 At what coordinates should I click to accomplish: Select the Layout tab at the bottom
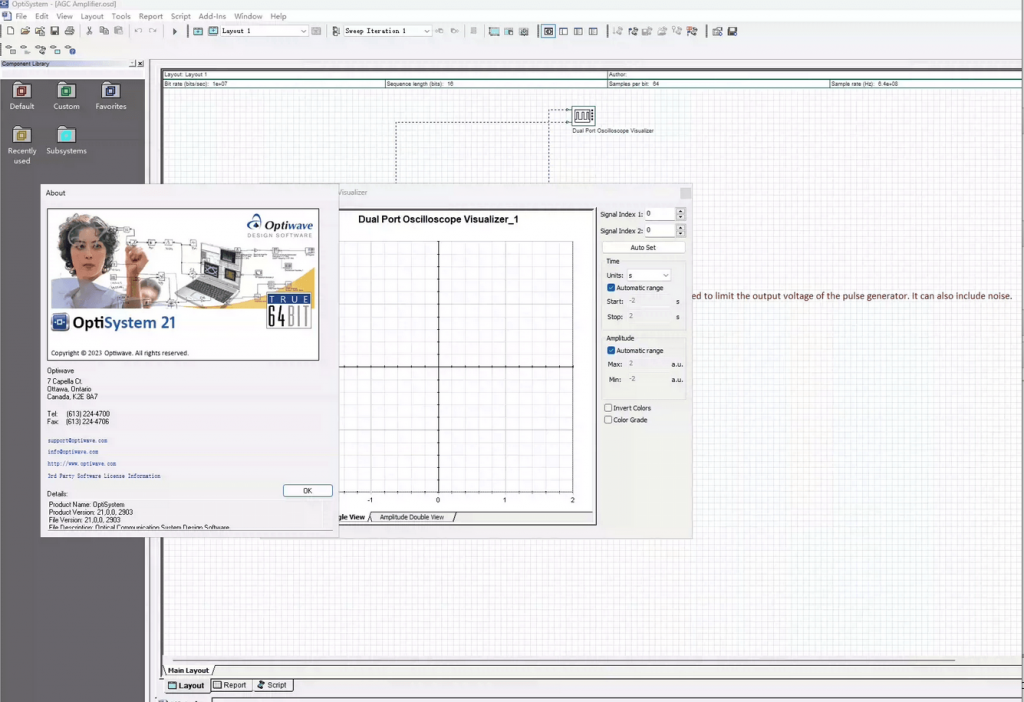click(x=186, y=685)
